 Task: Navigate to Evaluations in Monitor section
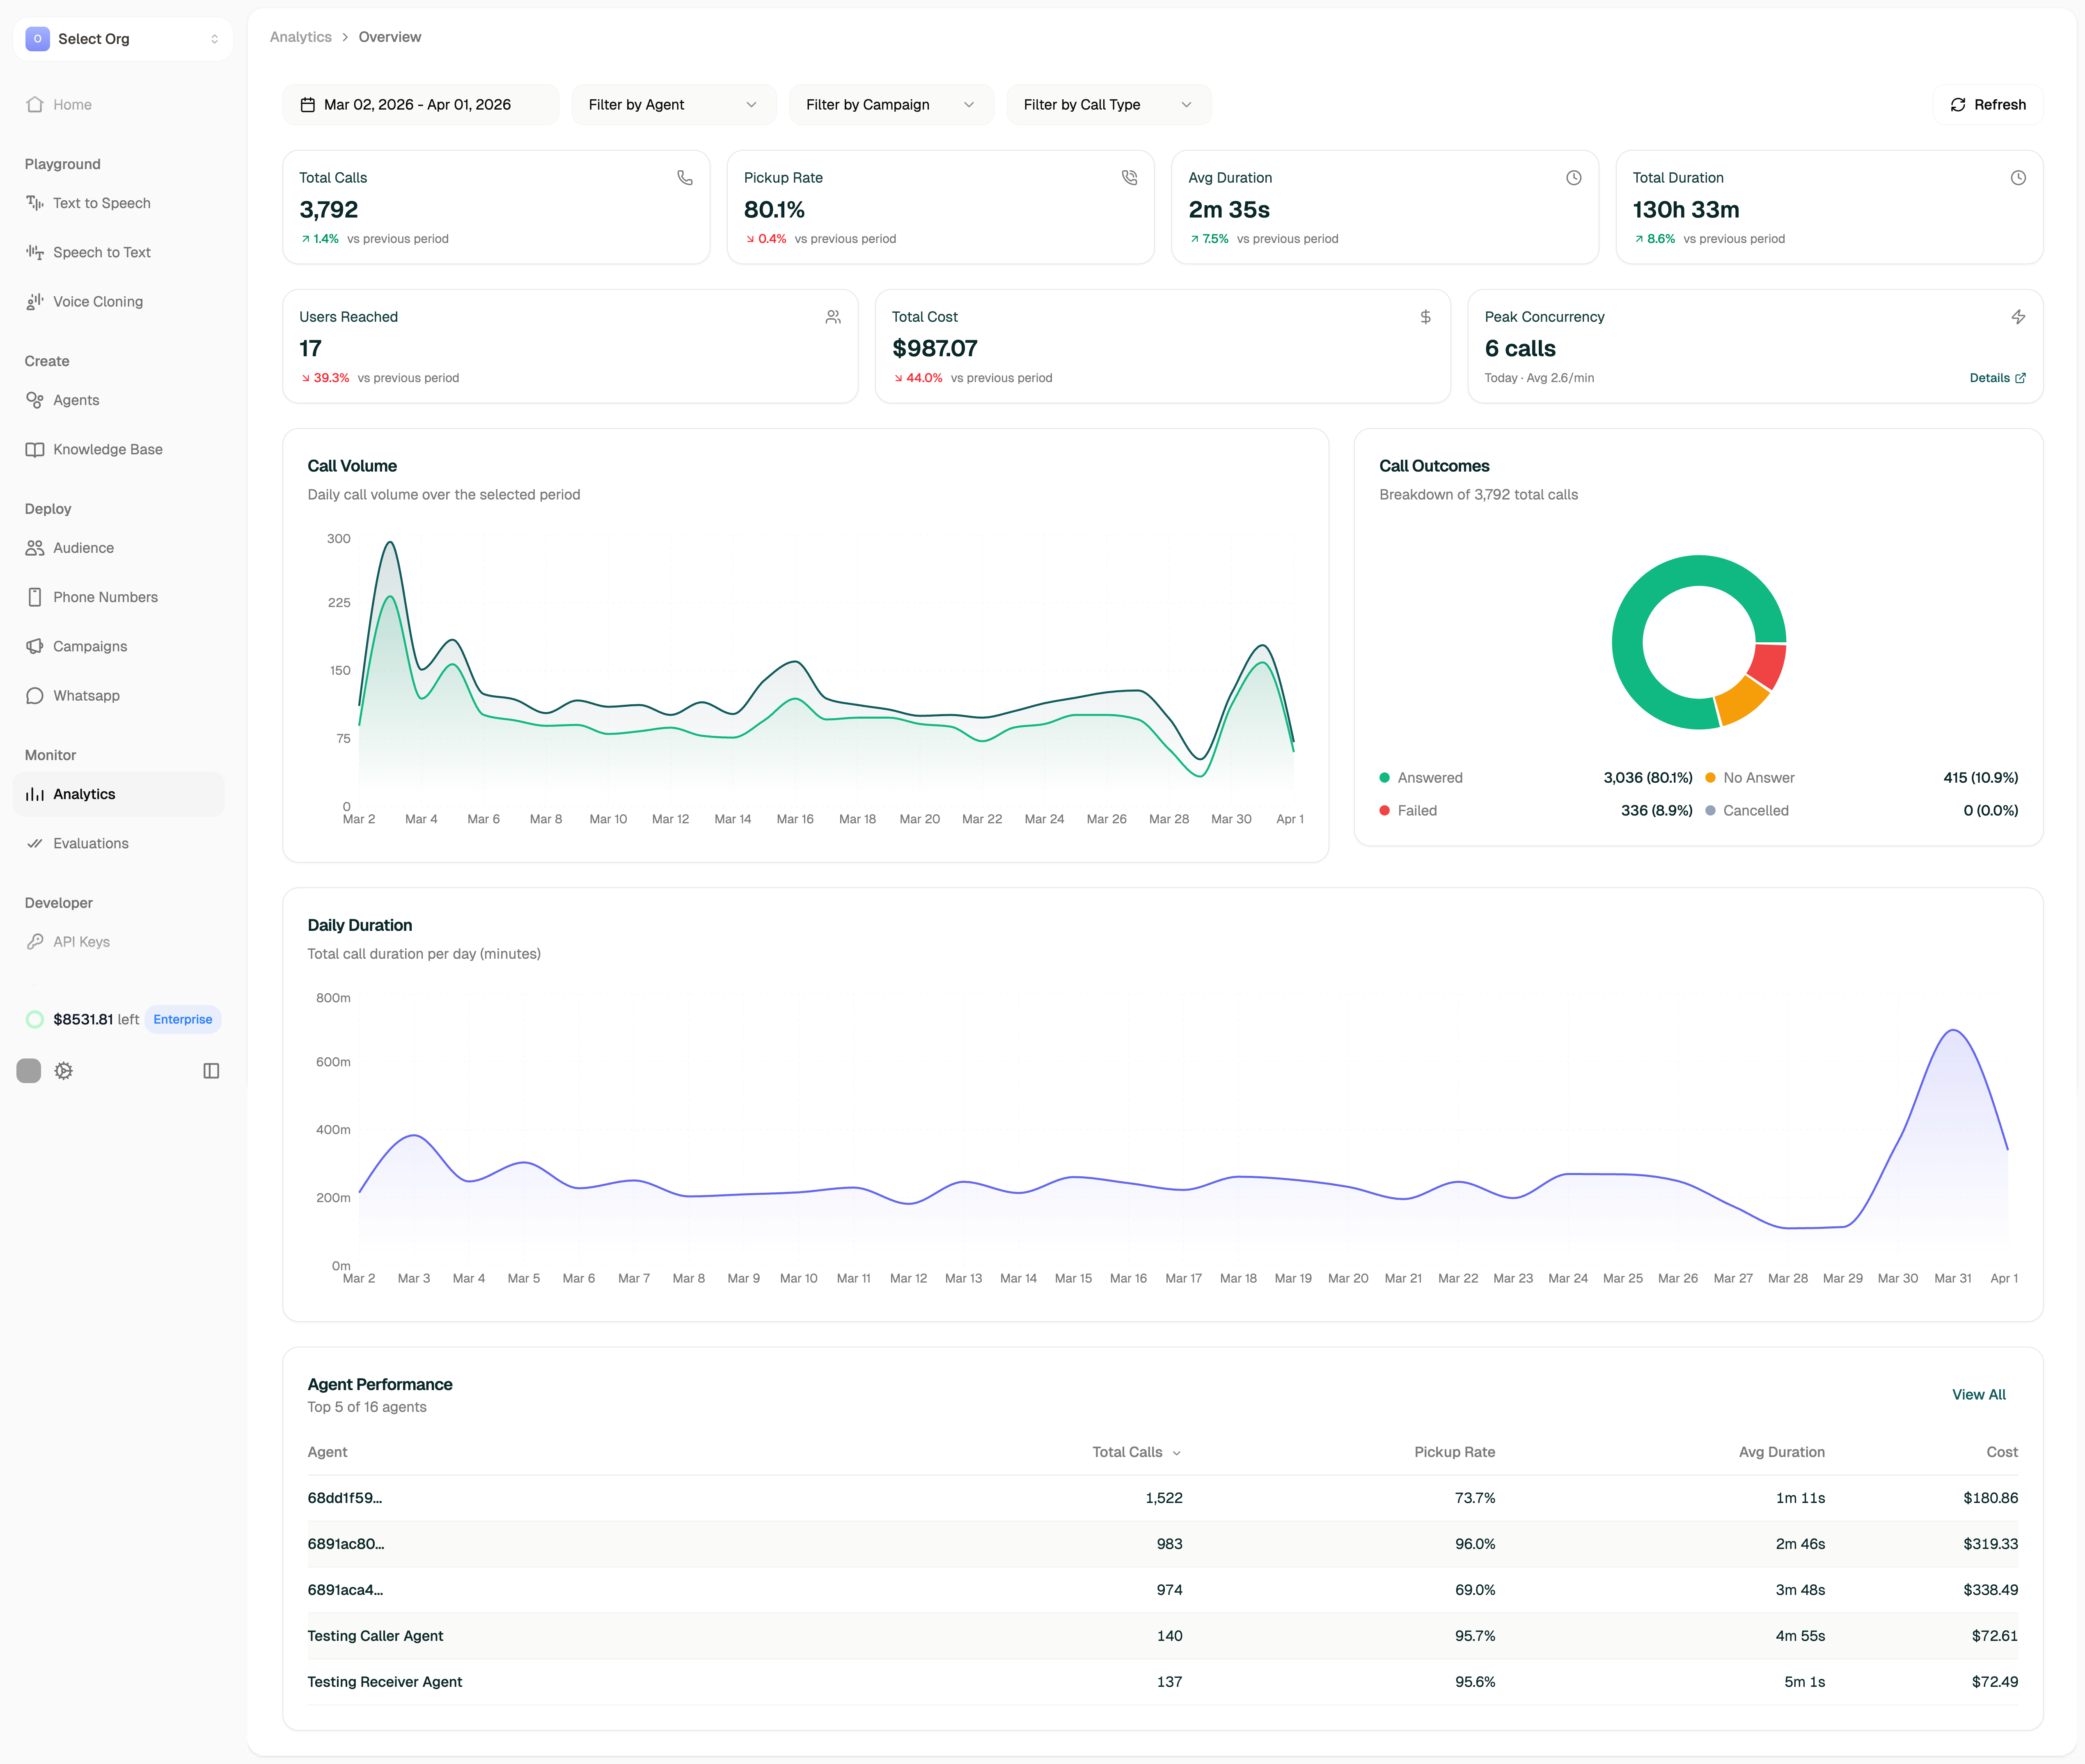pyautogui.click(x=90, y=844)
